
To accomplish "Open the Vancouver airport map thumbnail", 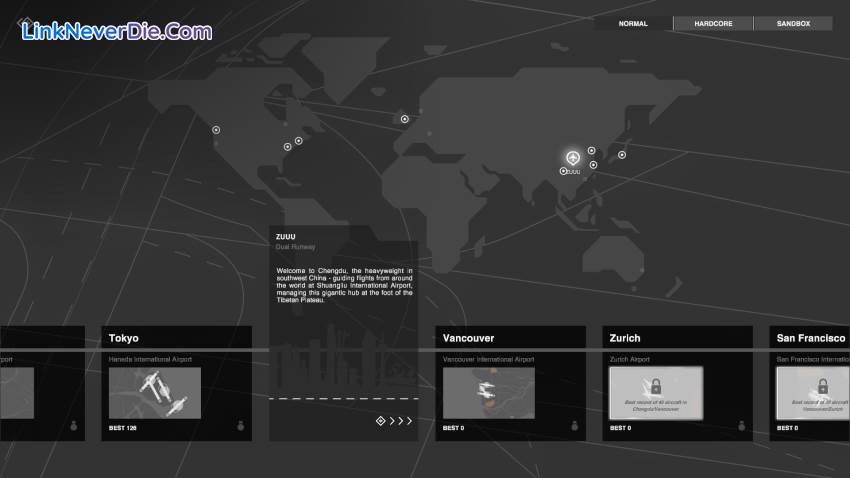I will (489, 392).
